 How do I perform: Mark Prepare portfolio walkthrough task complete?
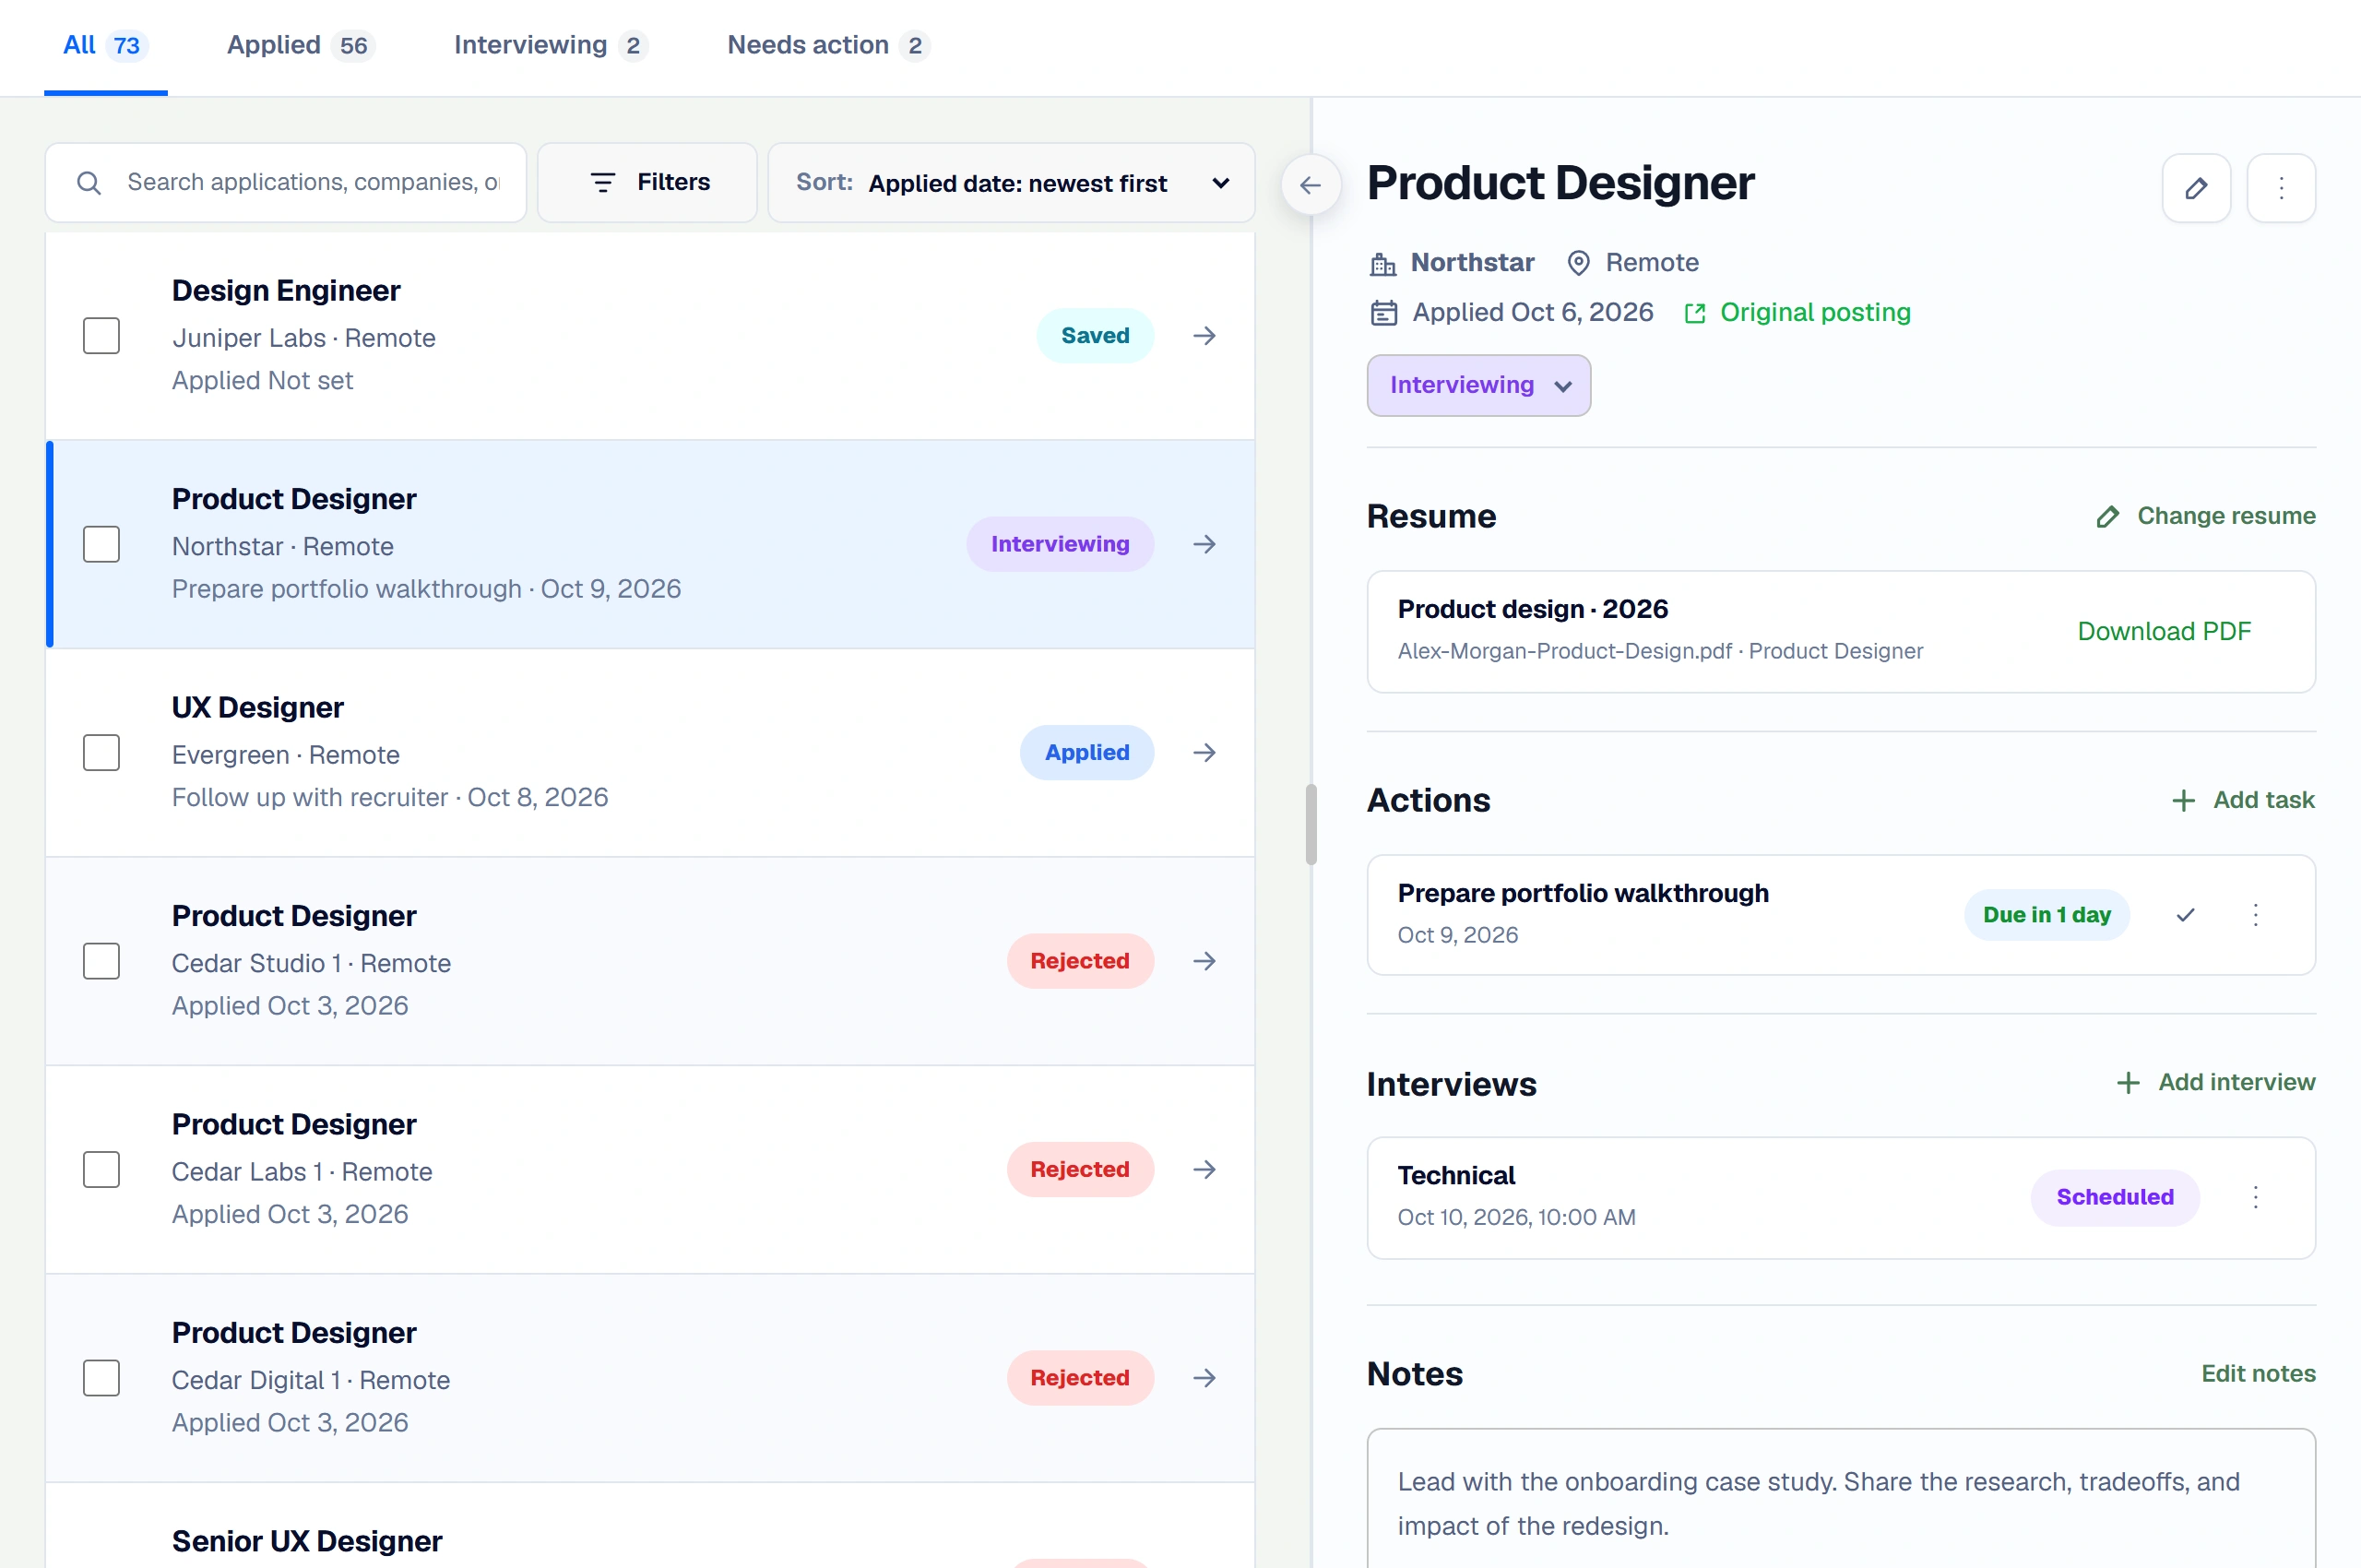(x=2185, y=915)
